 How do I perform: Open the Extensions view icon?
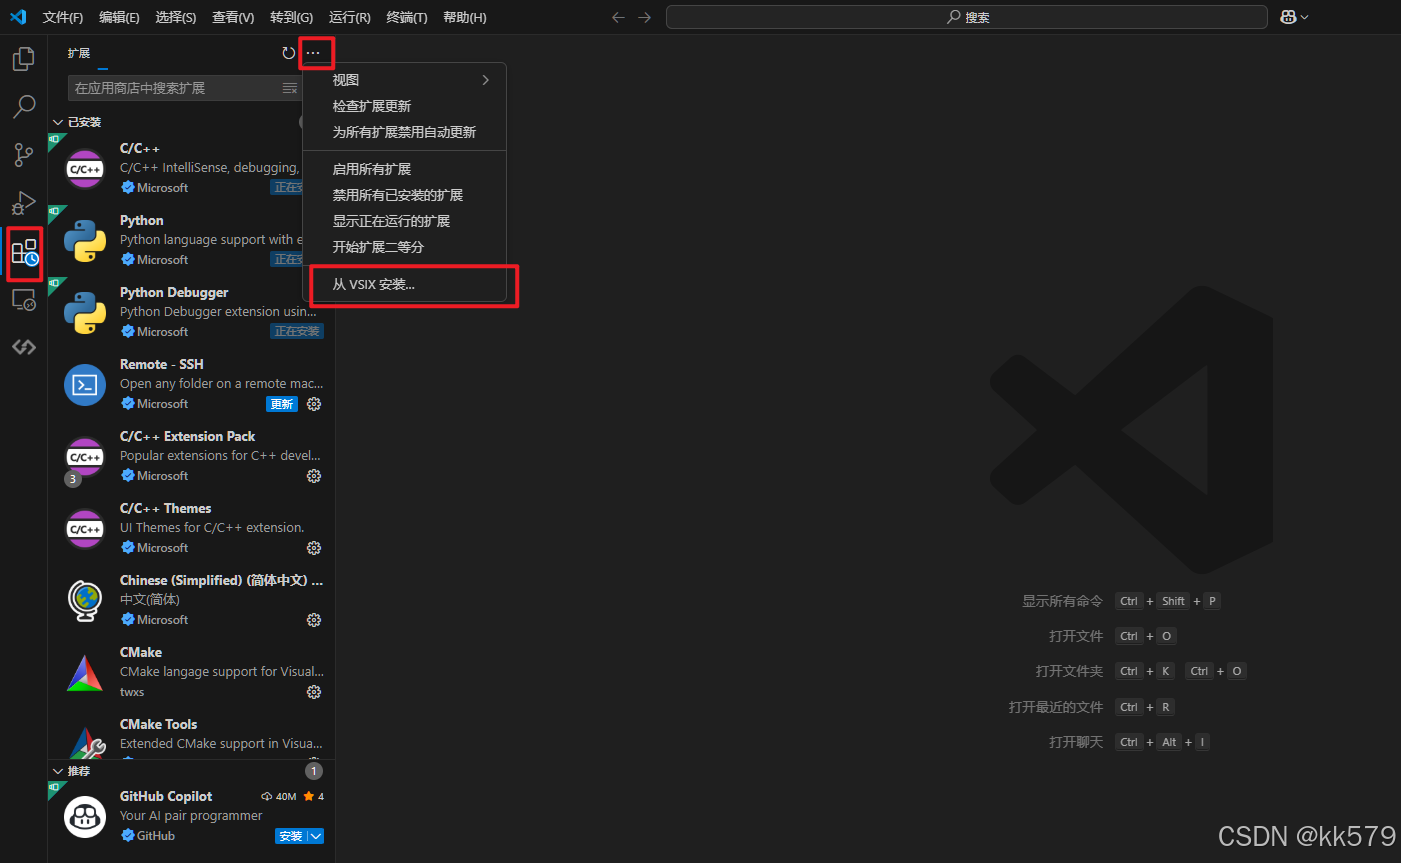tap(24, 252)
